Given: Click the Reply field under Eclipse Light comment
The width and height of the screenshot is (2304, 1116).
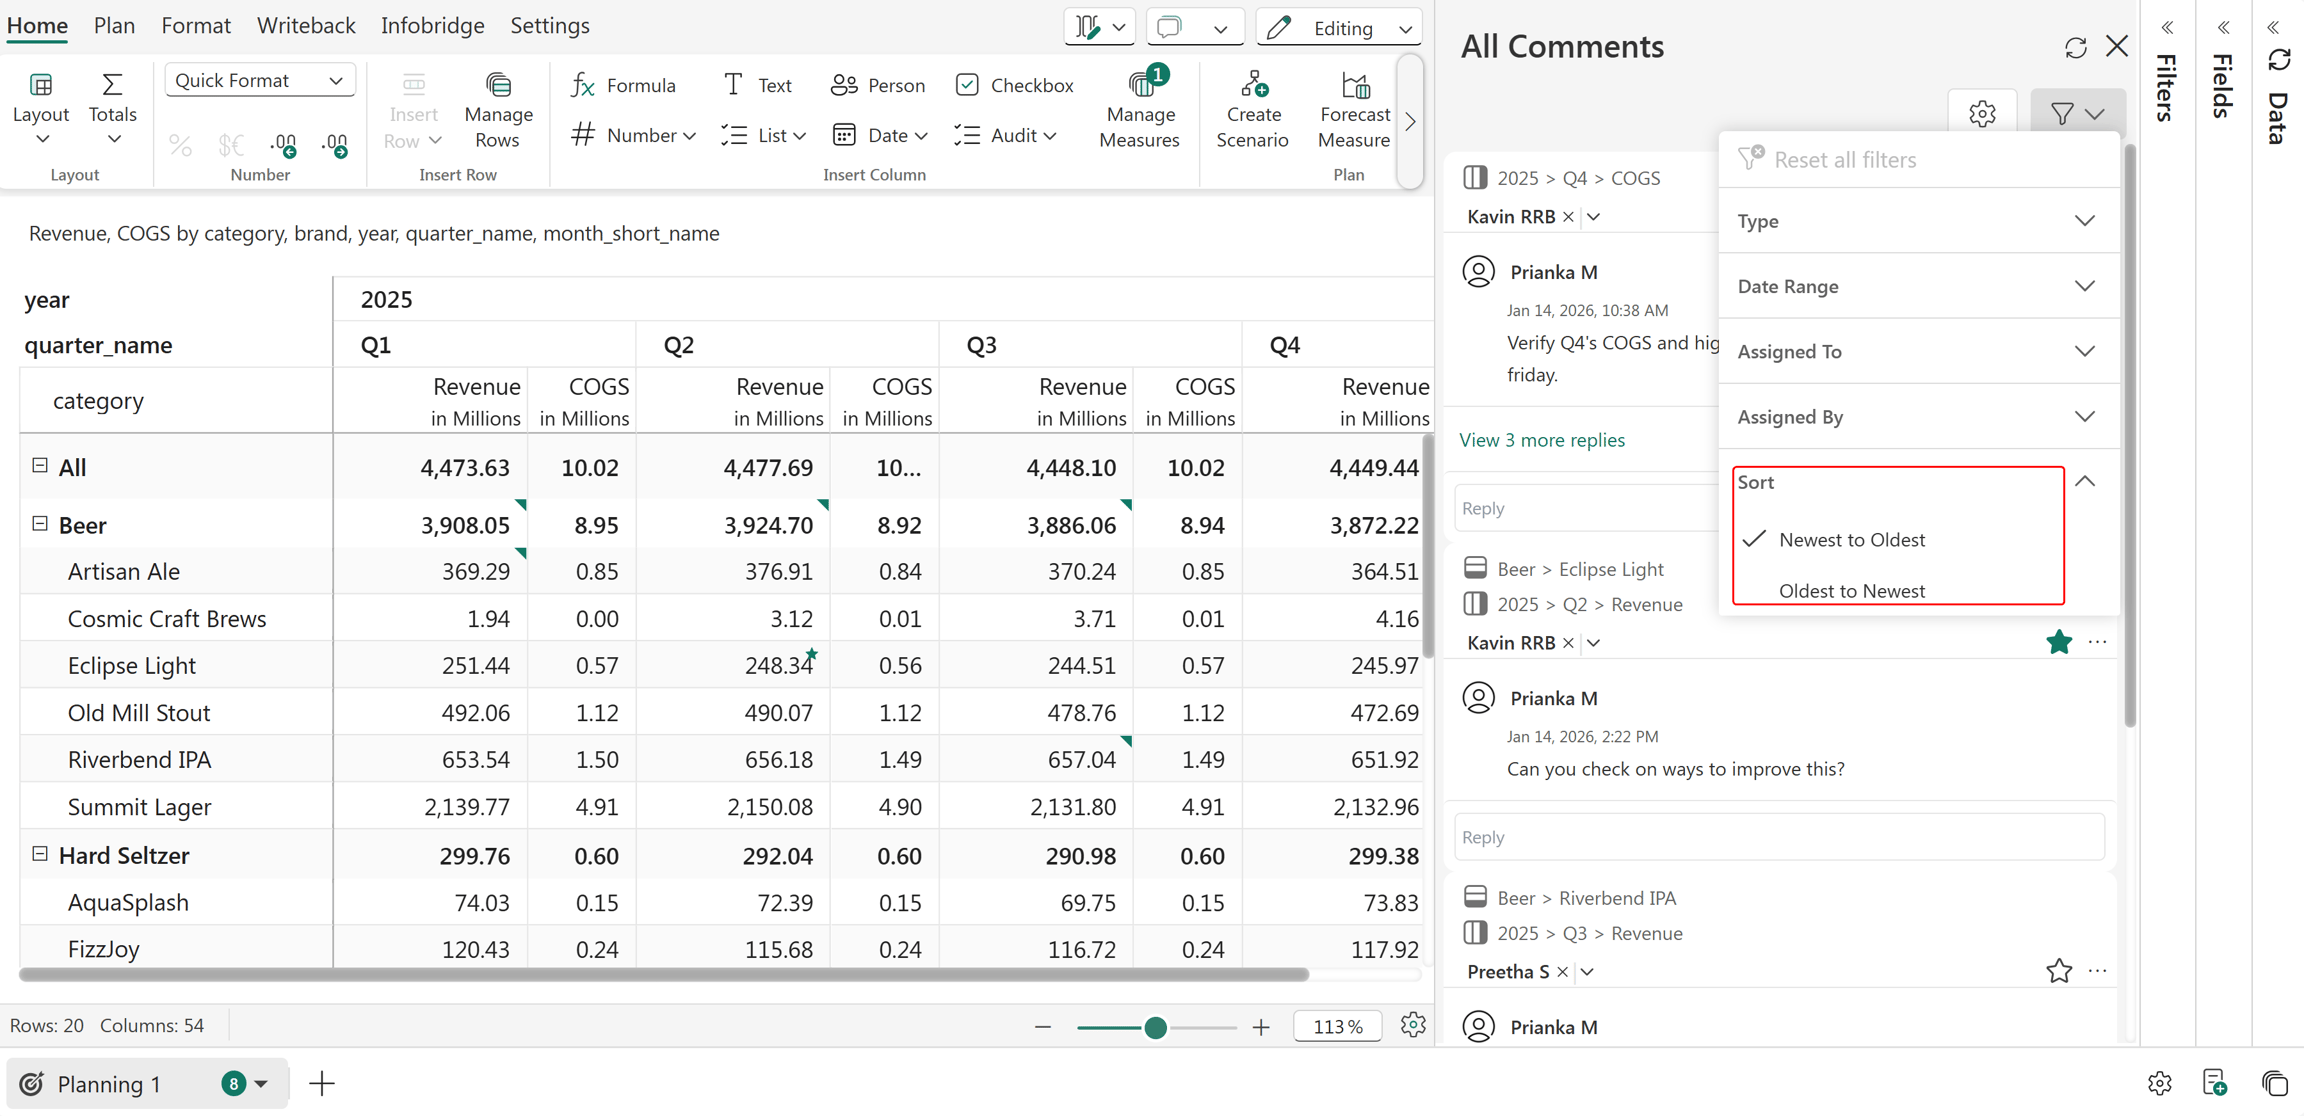Looking at the screenshot, I should (x=1779, y=837).
